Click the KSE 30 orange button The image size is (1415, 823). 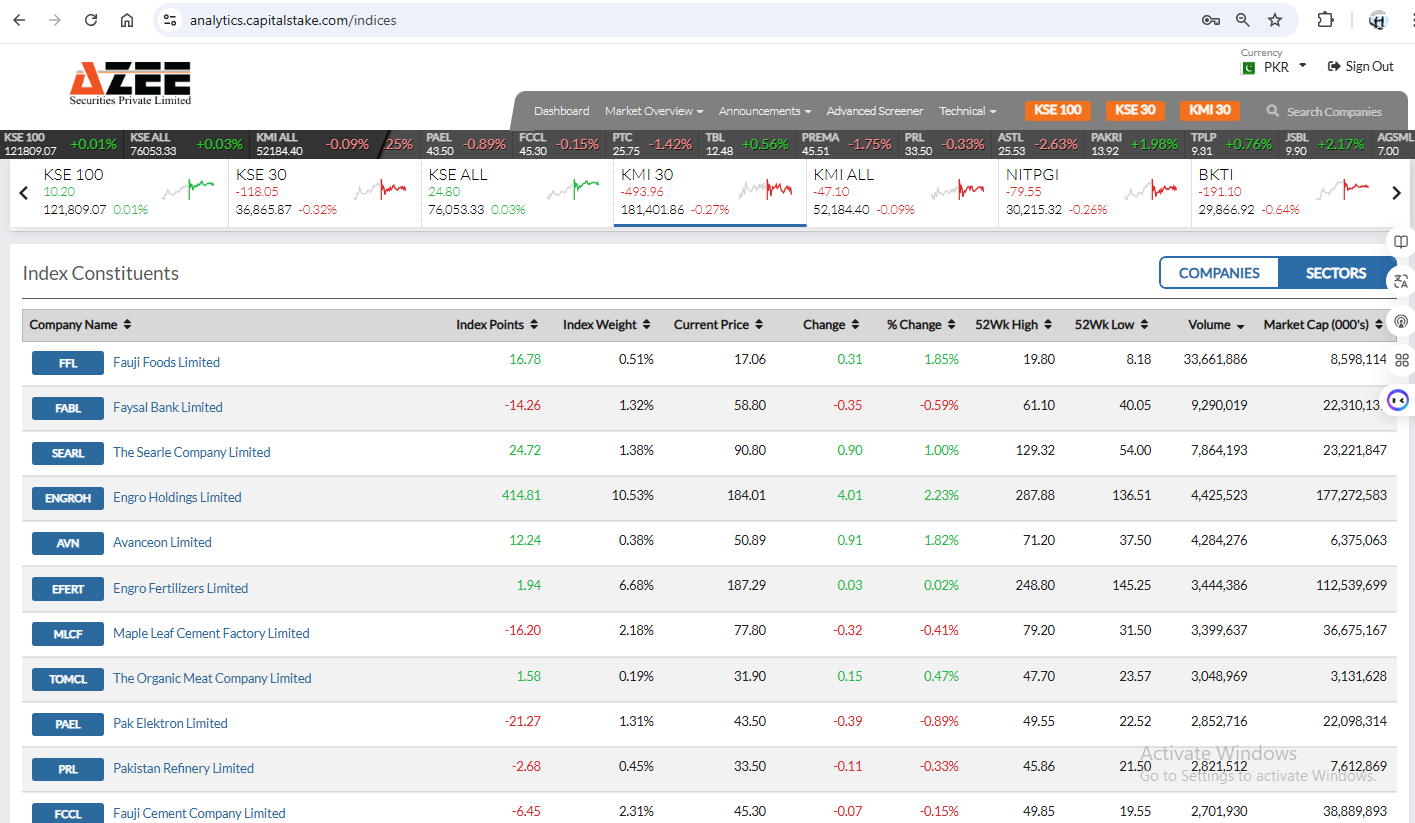1135,110
